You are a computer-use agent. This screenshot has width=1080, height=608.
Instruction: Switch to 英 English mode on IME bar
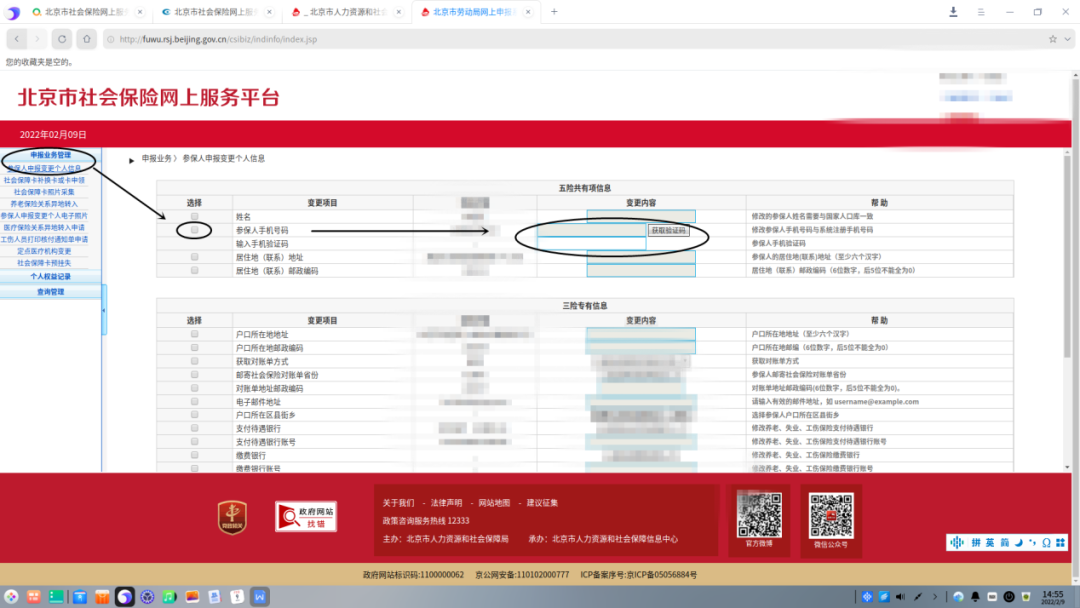tap(990, 543)
